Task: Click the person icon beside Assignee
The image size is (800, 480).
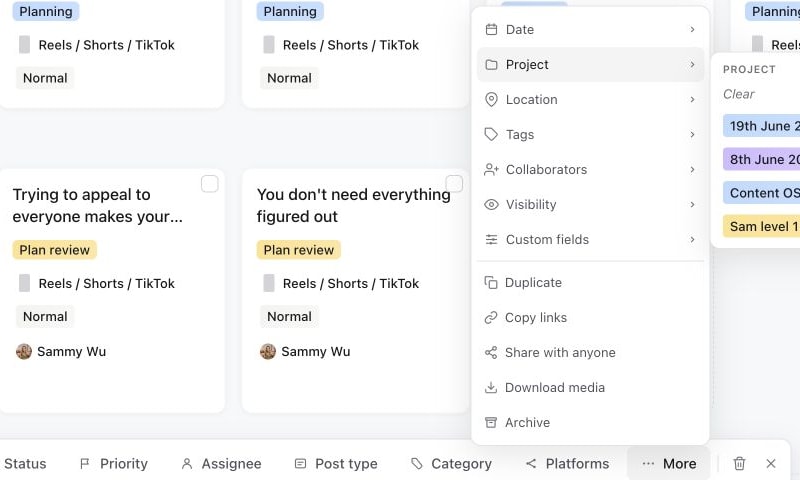Action: tap(187, 463)
